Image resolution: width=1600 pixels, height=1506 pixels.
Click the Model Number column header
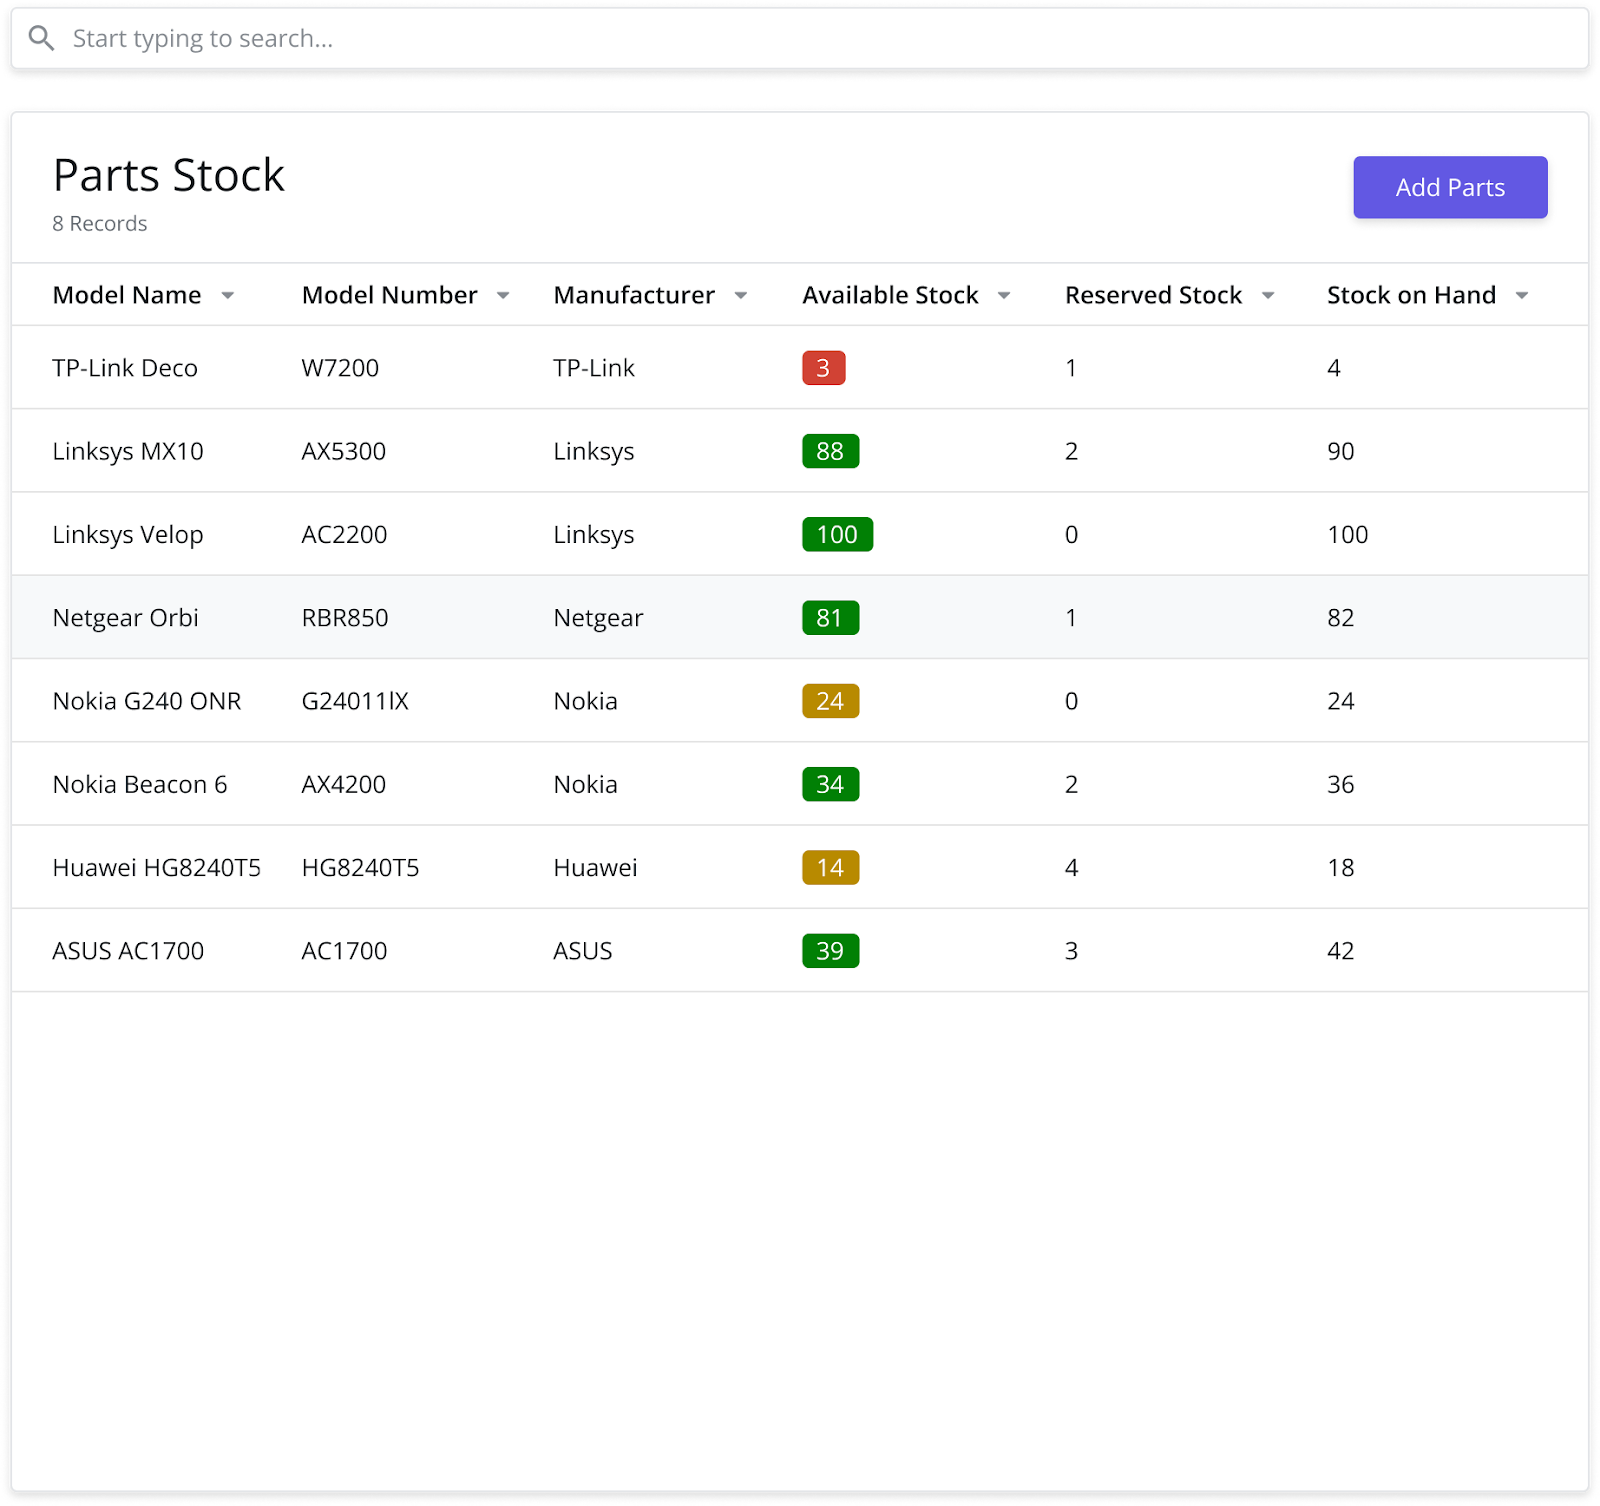tap(390, 295)
